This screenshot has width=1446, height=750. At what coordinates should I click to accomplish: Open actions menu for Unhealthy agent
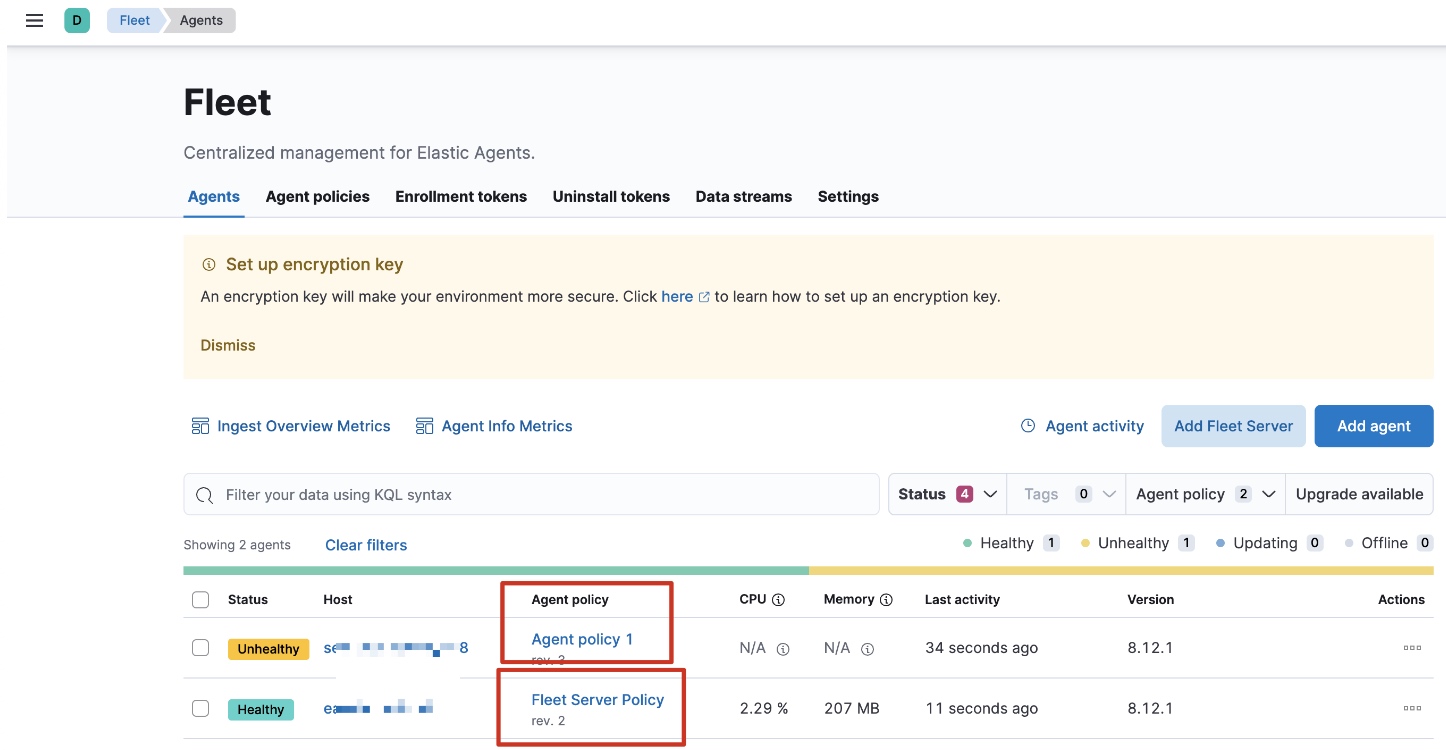(x=1412, y=648)
